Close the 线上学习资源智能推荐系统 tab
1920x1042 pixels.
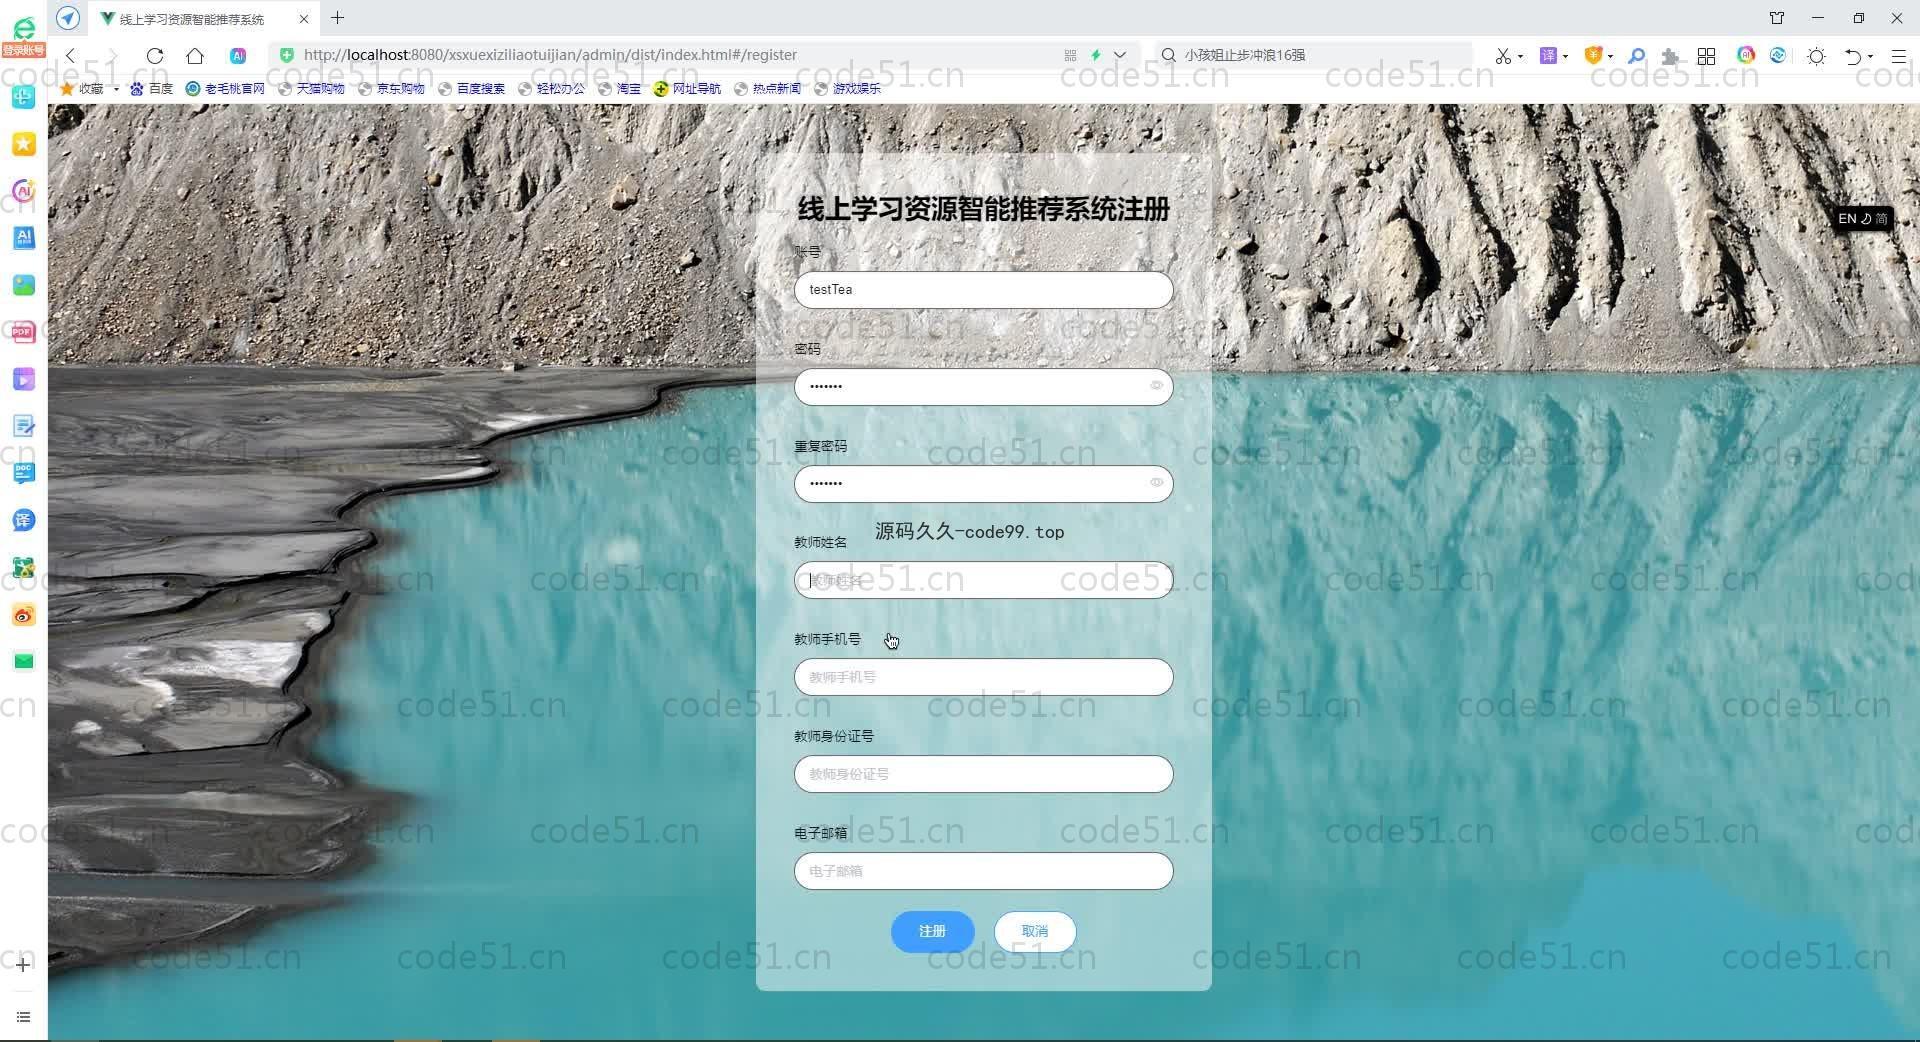pyautogui.click(x=304, y=19)
